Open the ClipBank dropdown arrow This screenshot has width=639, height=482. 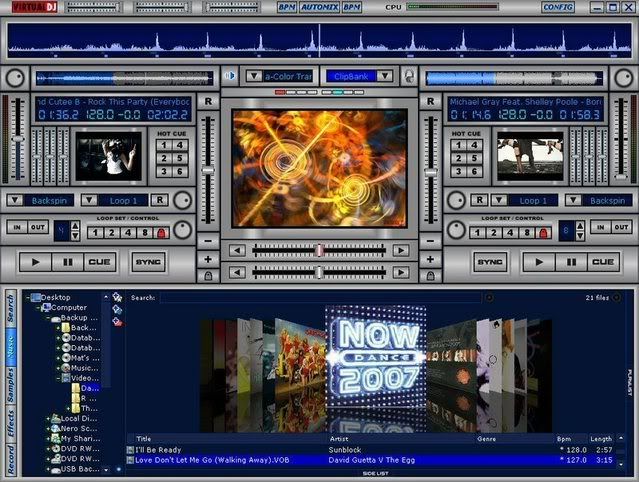point(385,76)
